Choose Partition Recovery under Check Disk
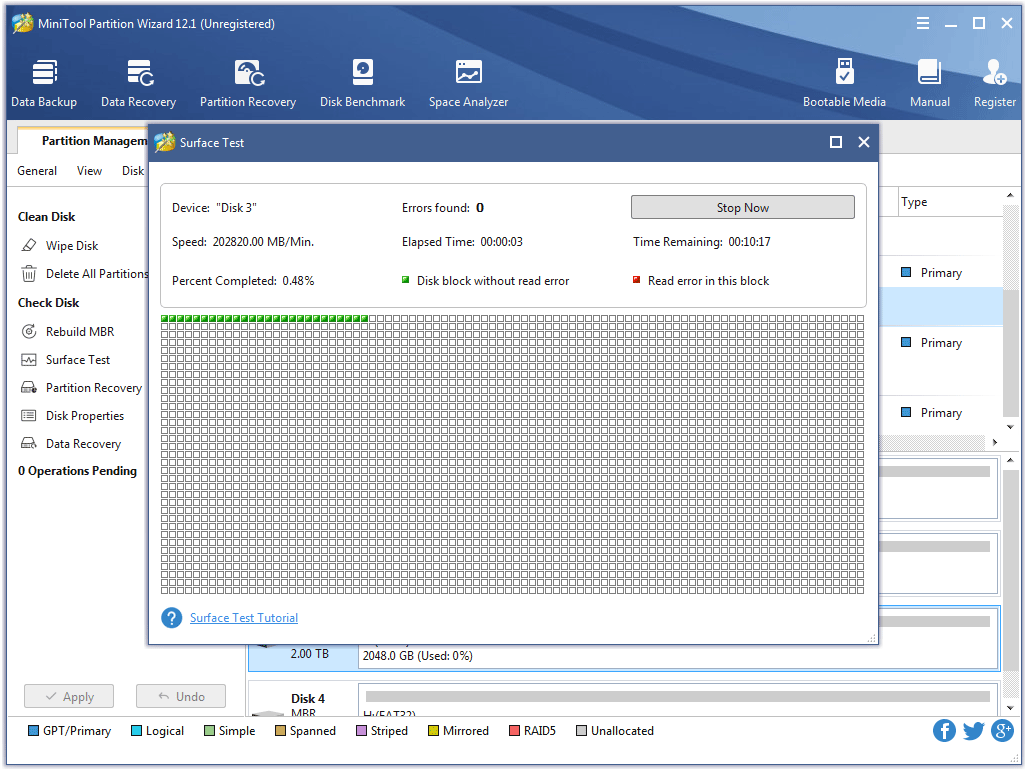The width and height of the screenshot is (1025, 770). tap(81, 388)
